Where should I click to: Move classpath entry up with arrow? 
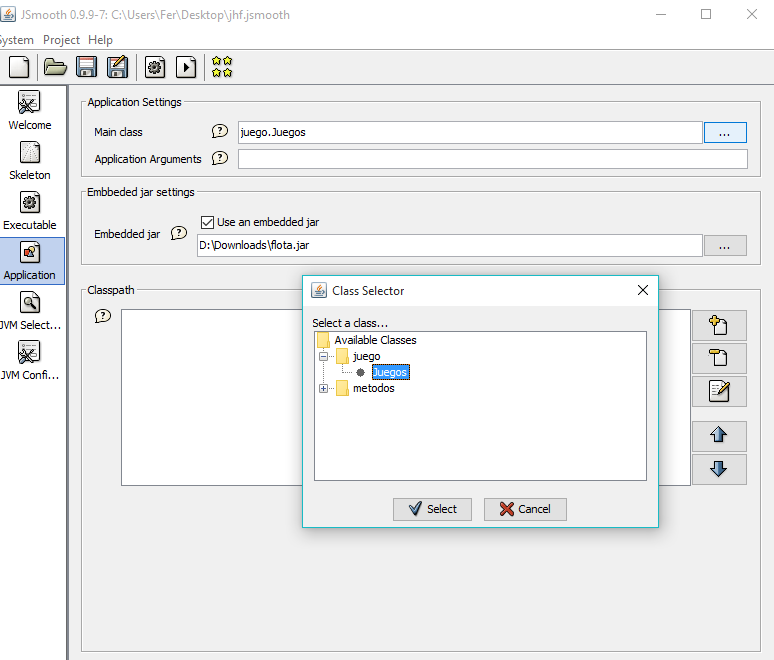point(718,435)
